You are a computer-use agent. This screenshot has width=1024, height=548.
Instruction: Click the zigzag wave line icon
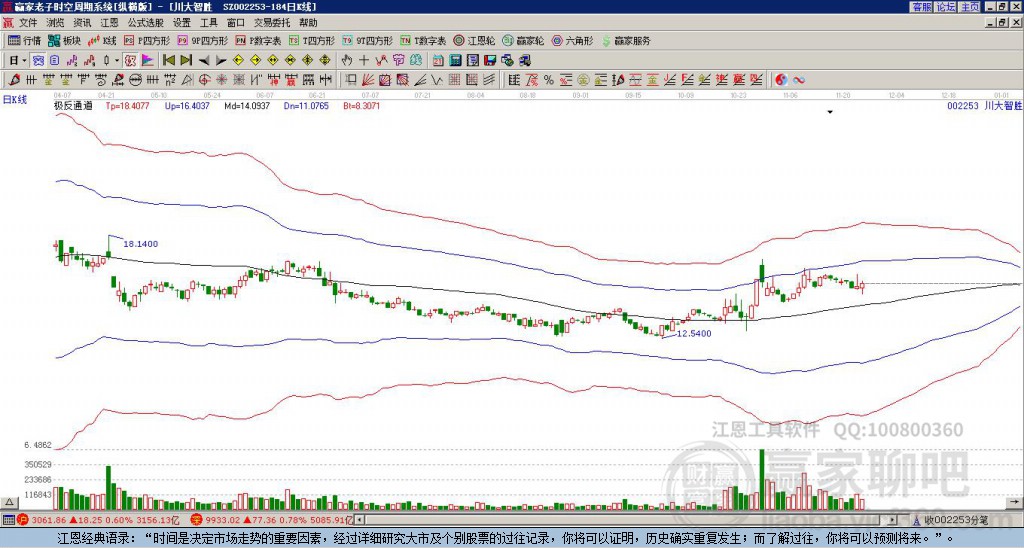(x=436, y=80)
